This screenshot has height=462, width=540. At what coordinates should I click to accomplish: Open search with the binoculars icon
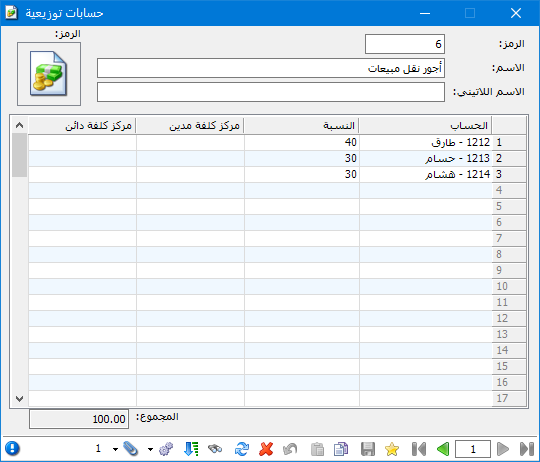coord(215,449)
